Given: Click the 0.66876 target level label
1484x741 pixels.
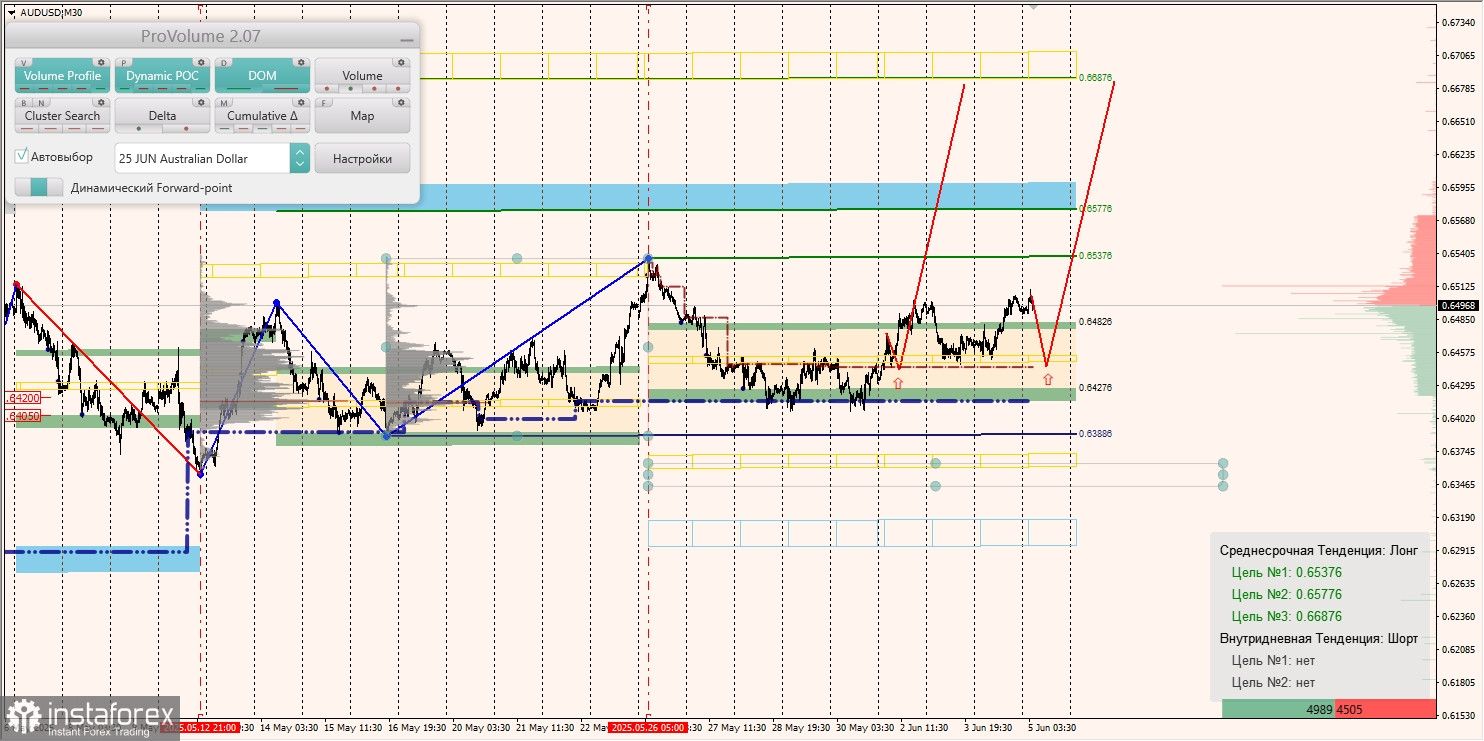Looking at the screenshot, I should click(1096, 77).
